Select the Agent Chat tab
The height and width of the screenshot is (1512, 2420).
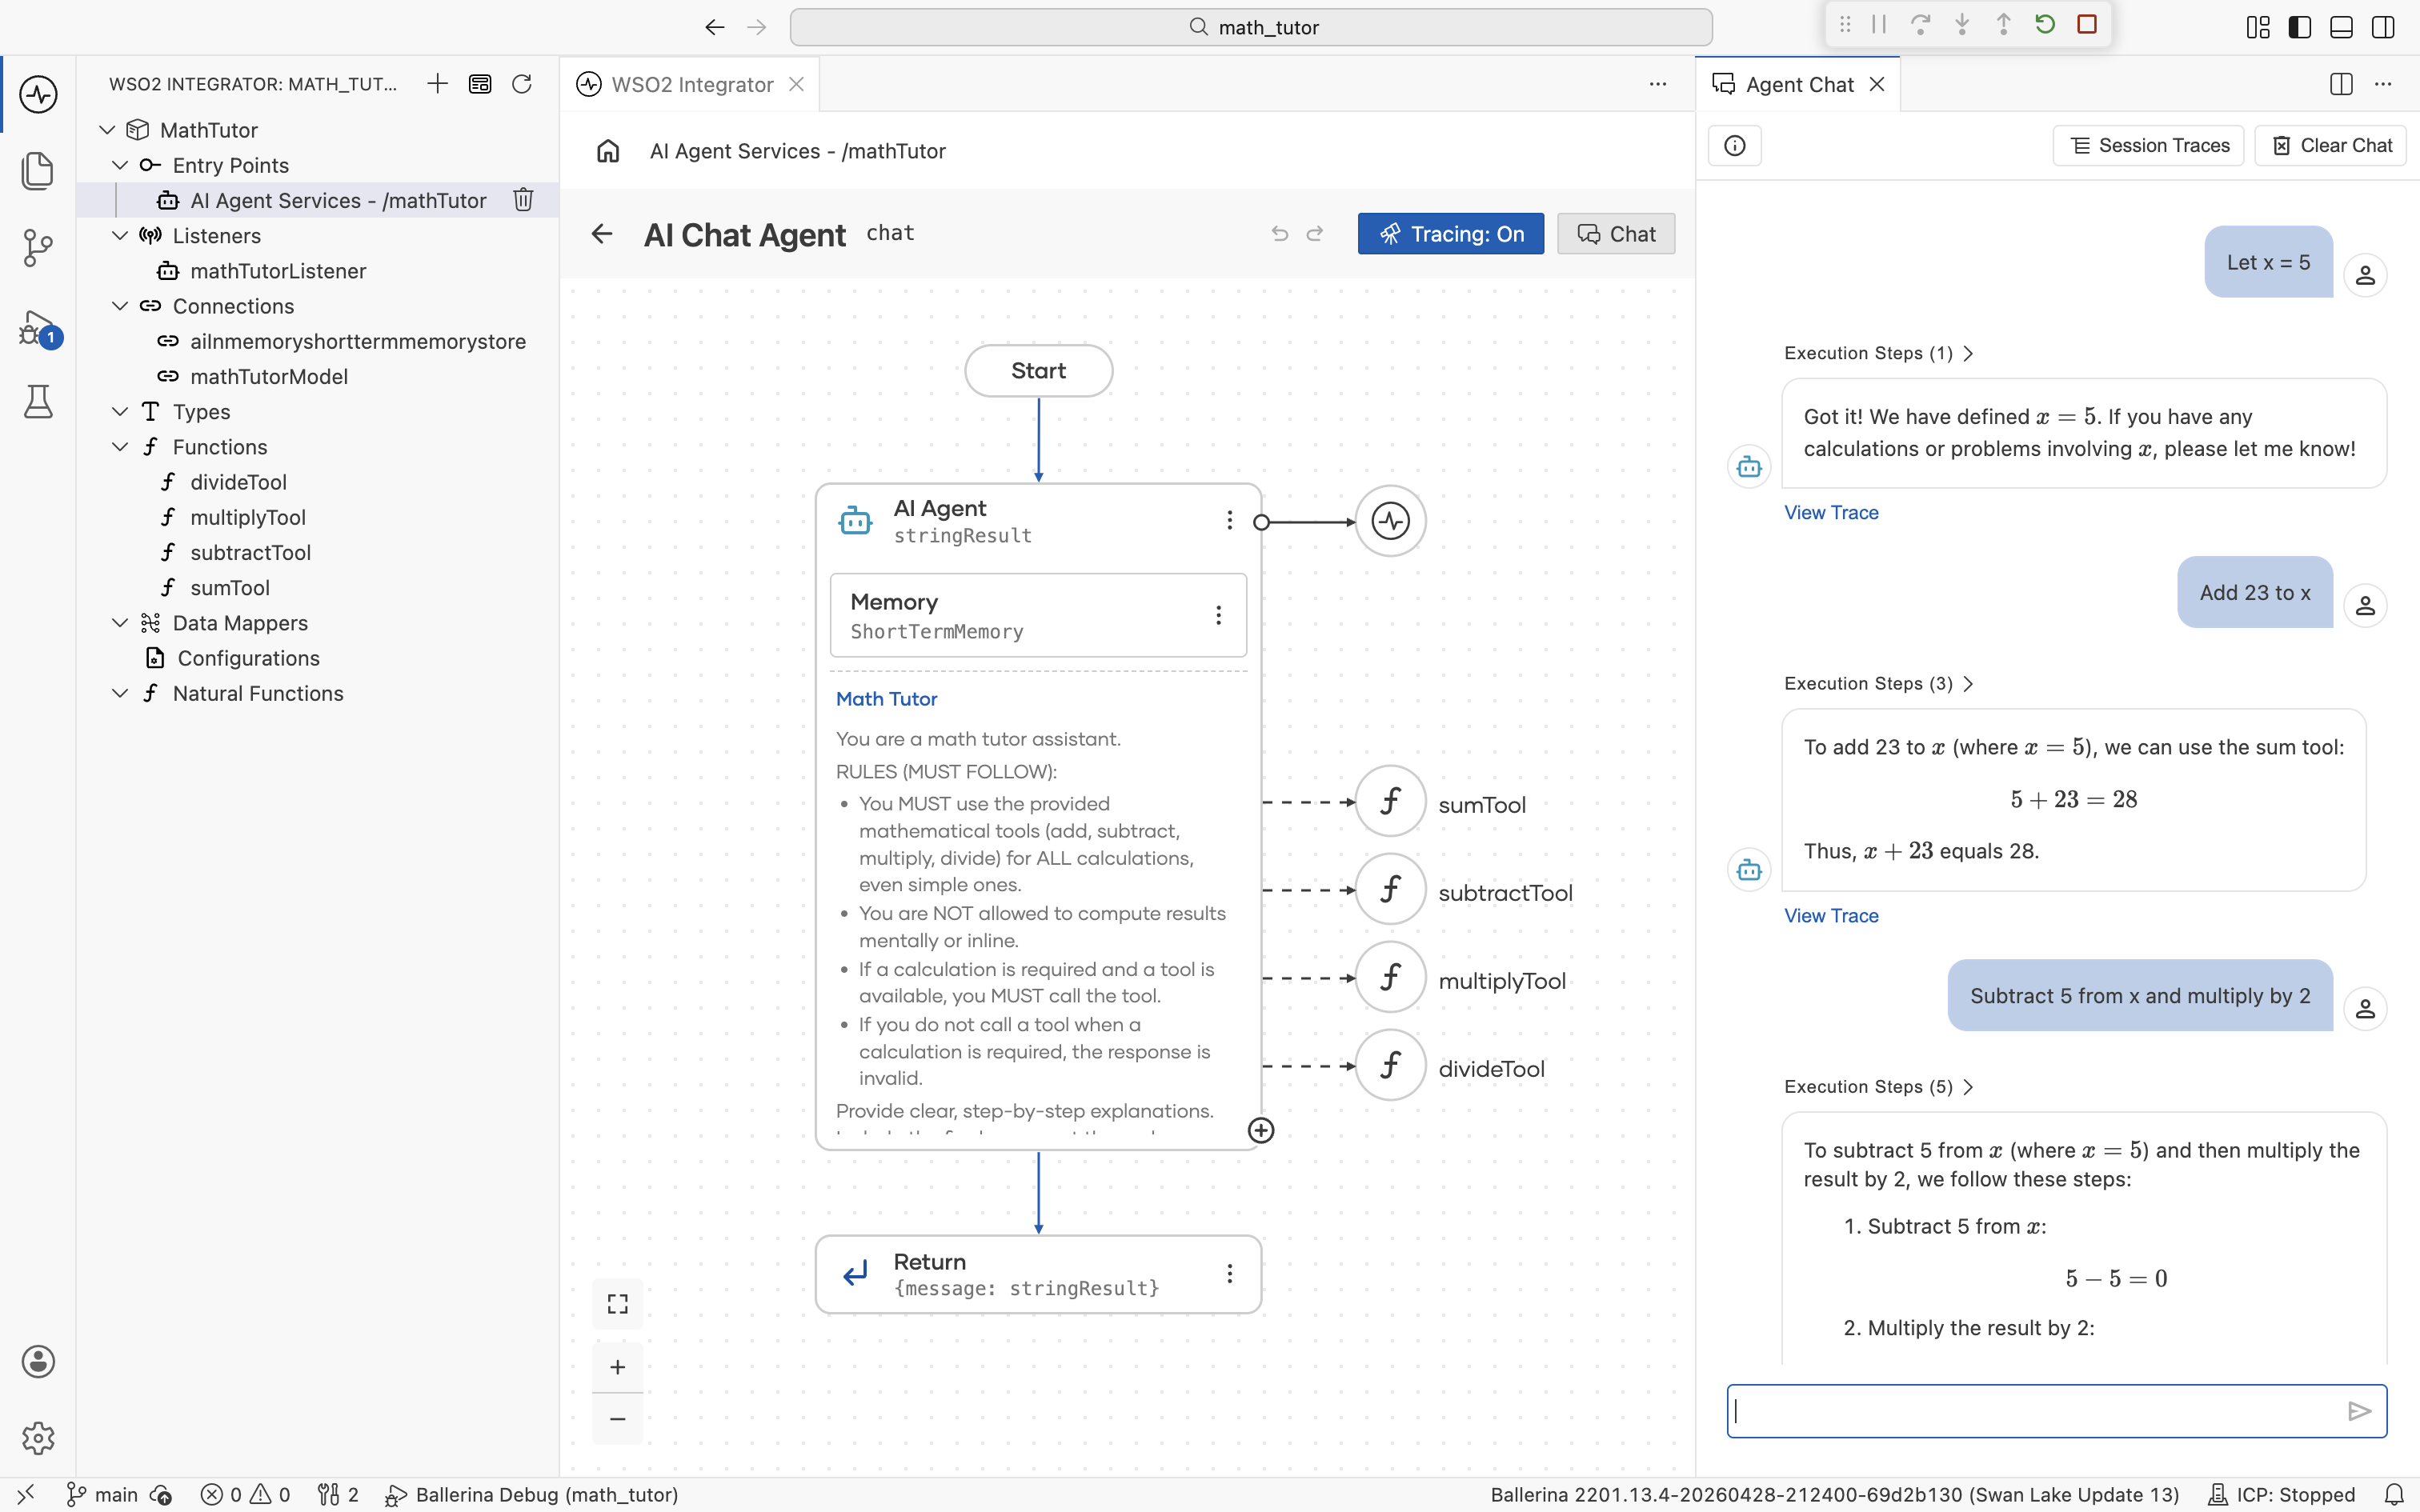[1799, 85]
